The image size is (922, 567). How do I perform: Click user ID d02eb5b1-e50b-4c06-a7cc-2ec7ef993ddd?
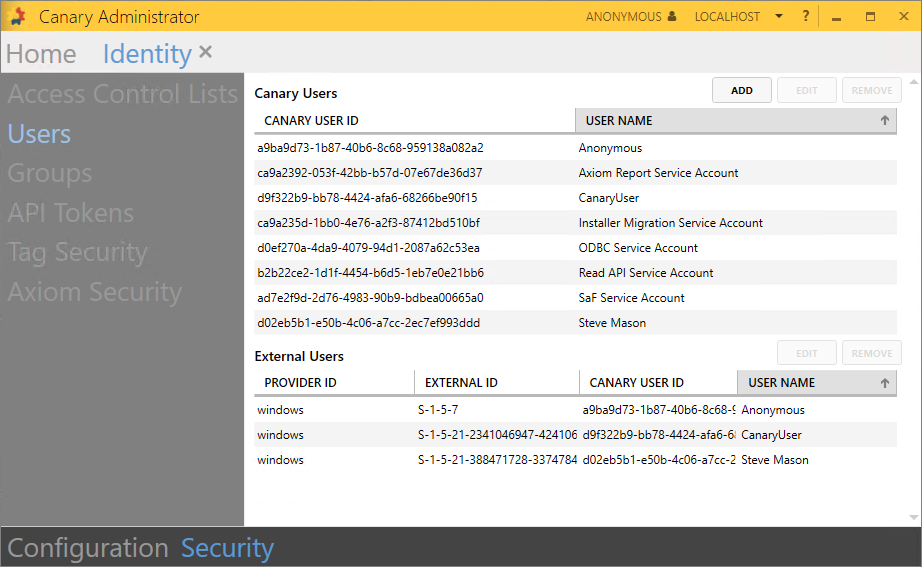(368, 323)
